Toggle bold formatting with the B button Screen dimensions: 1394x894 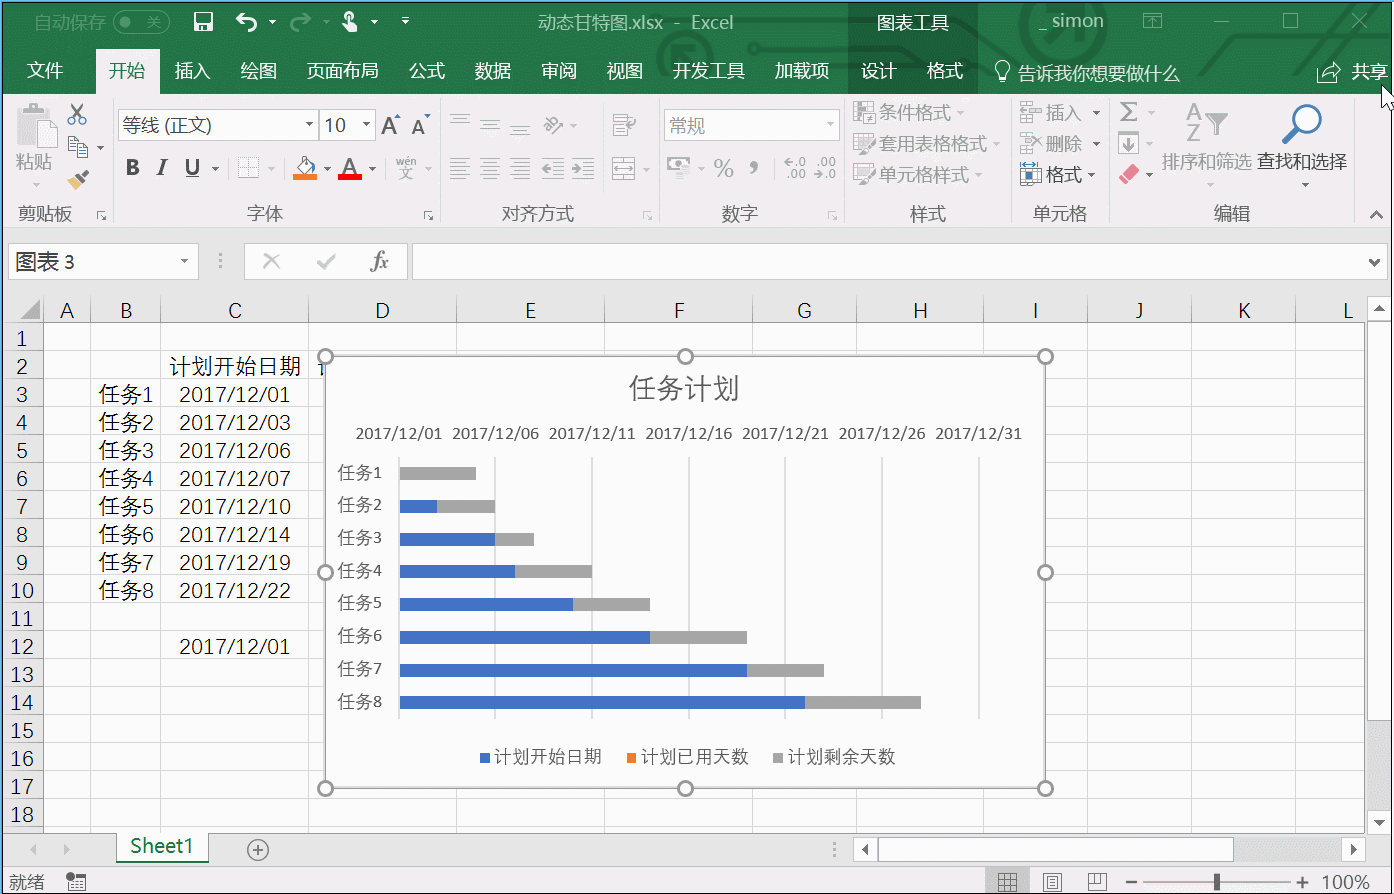(132, 168)
